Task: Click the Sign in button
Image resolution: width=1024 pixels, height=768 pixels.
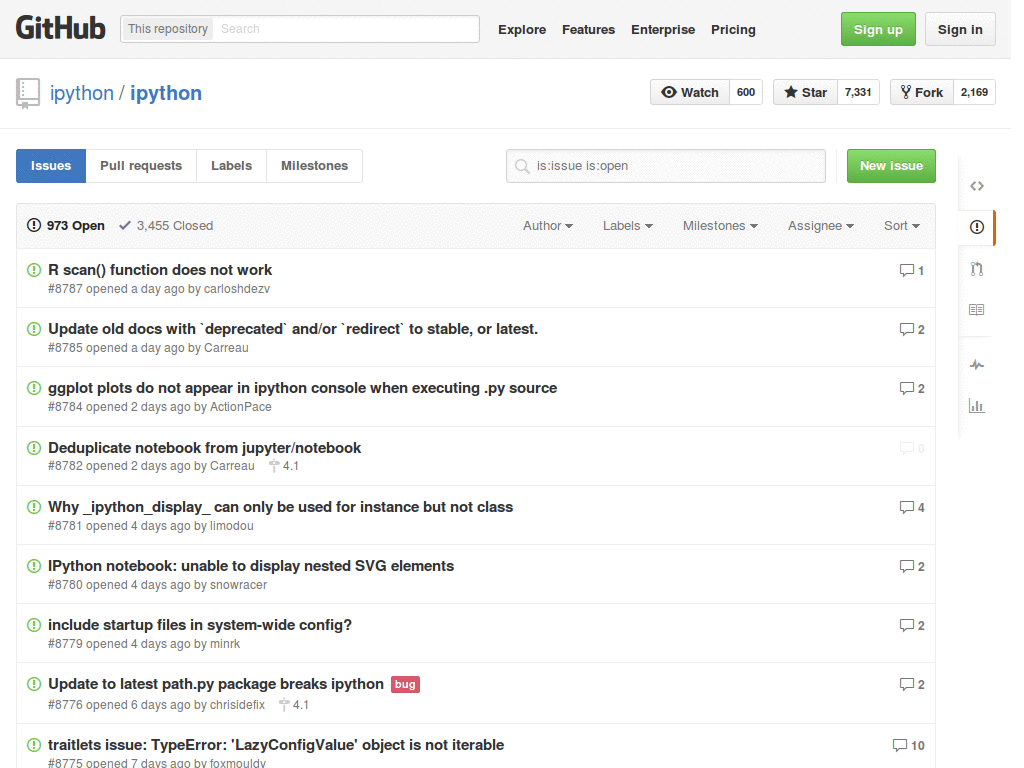Action: tap(960, 29)
